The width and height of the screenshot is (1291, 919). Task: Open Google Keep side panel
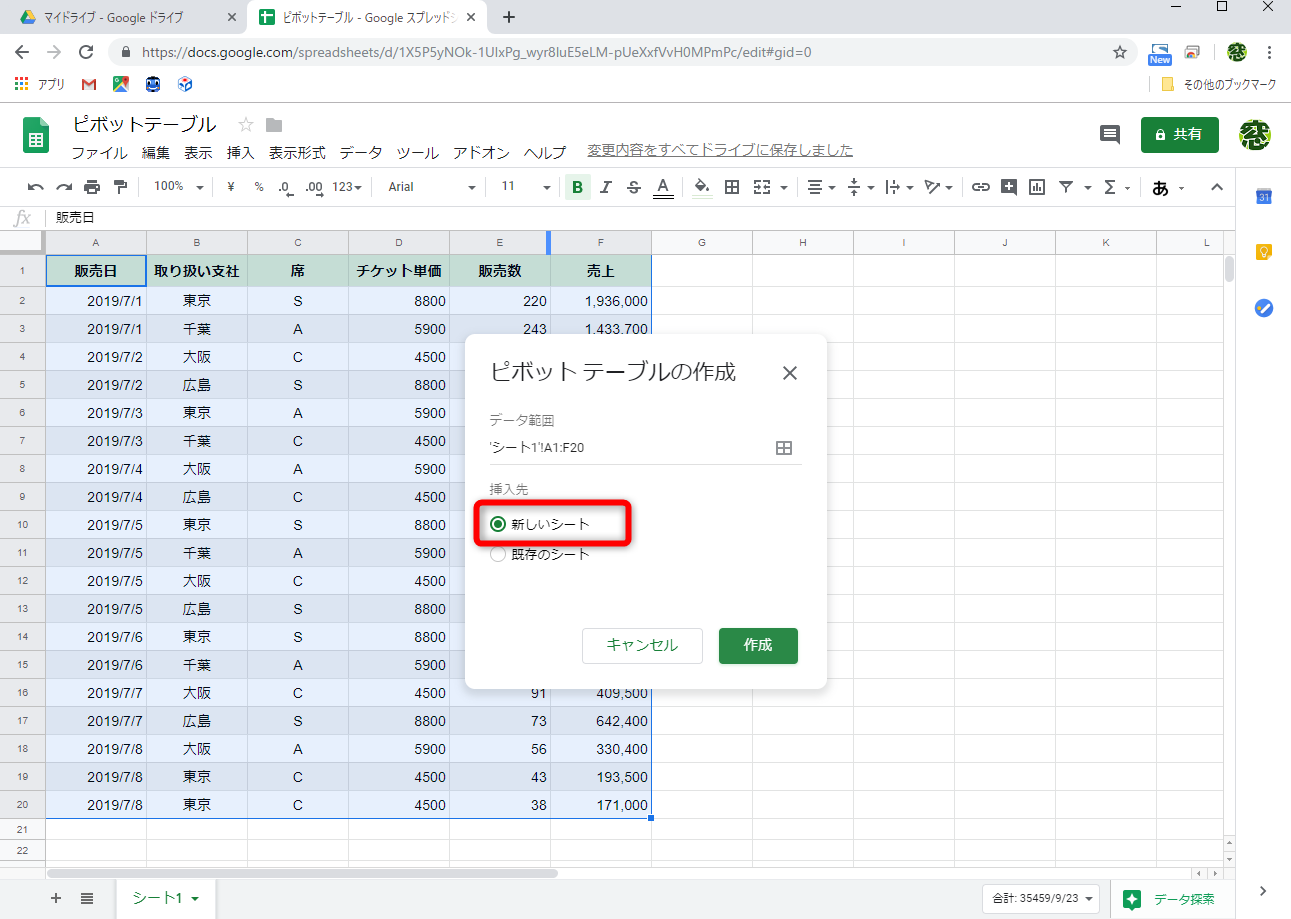click(1264, 253)
